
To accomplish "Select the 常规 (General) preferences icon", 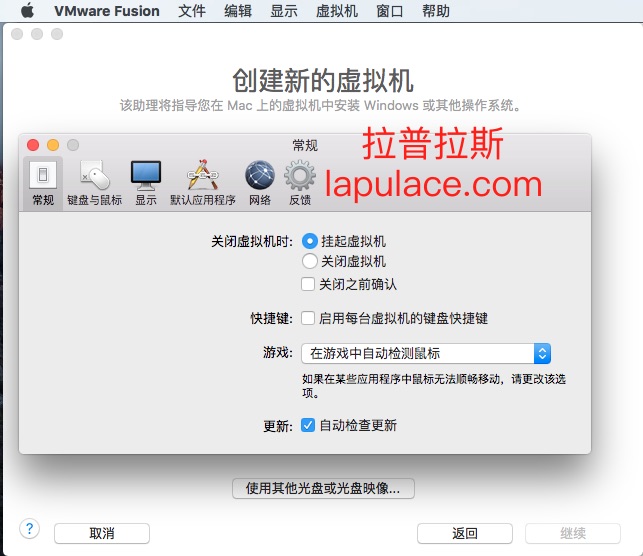I will [43, 182].
